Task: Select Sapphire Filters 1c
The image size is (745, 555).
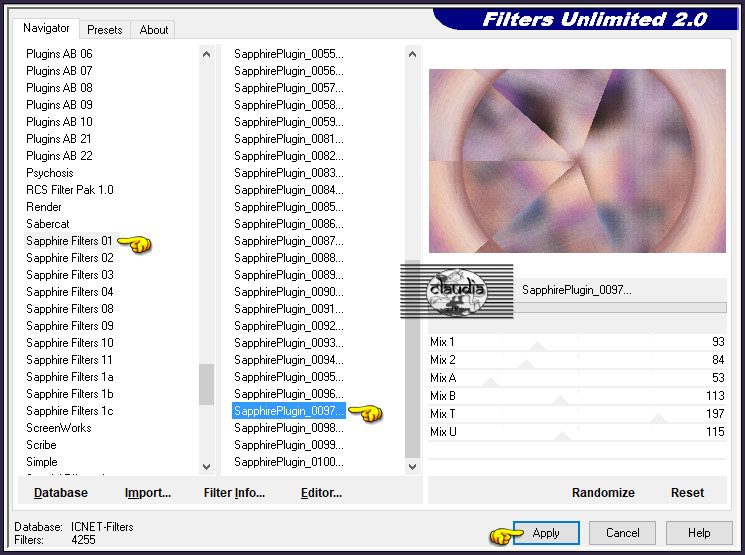Action: pyautogui.click(x=70, y=411)
